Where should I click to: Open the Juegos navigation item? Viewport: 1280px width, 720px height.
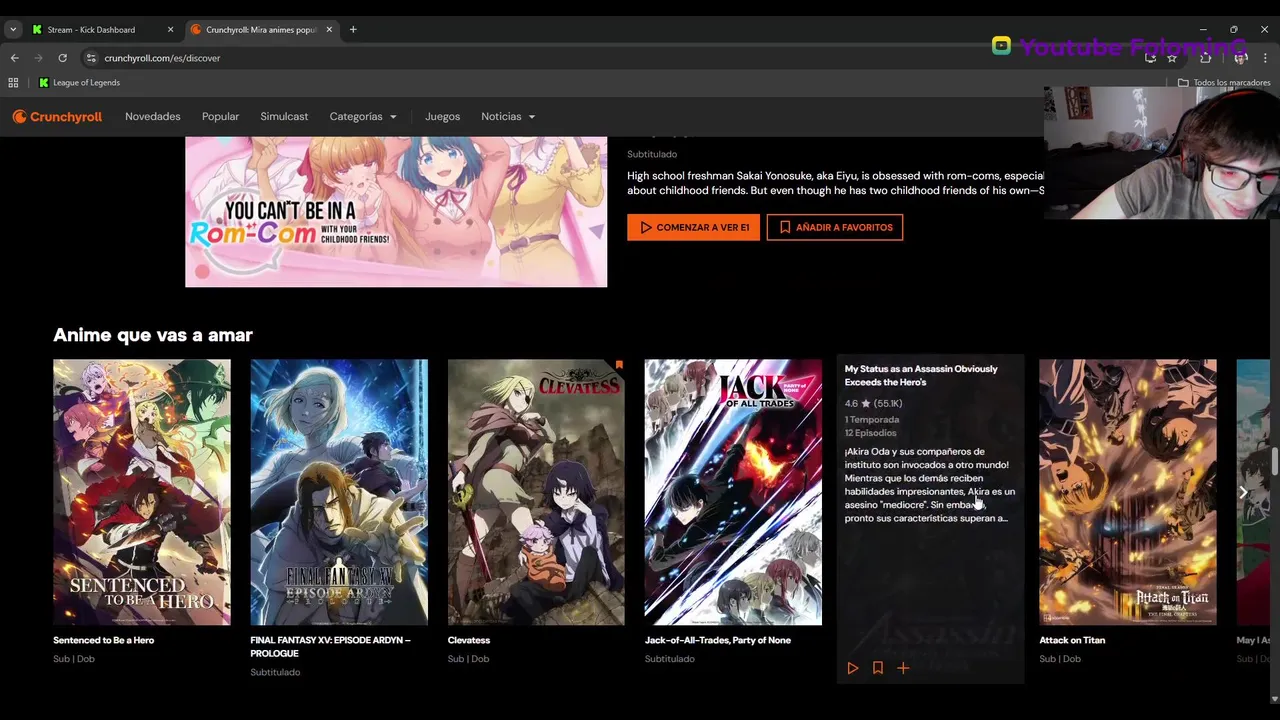(x=442, y=117)
